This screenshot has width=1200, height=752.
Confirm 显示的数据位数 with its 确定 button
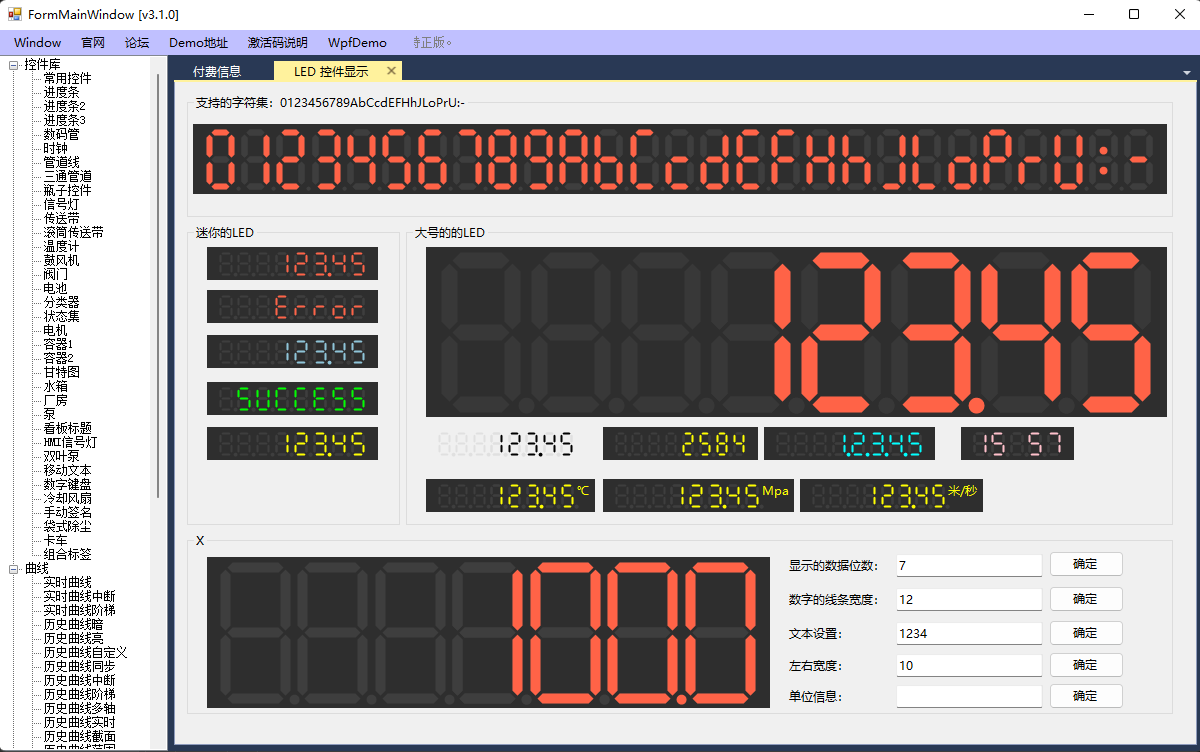click(1085, 565)
